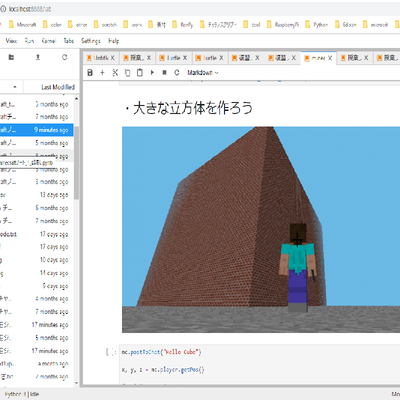Viewport: 400px width, 400px height.
Task: Select the file modified 14 days ago
Action: (37, 273)
